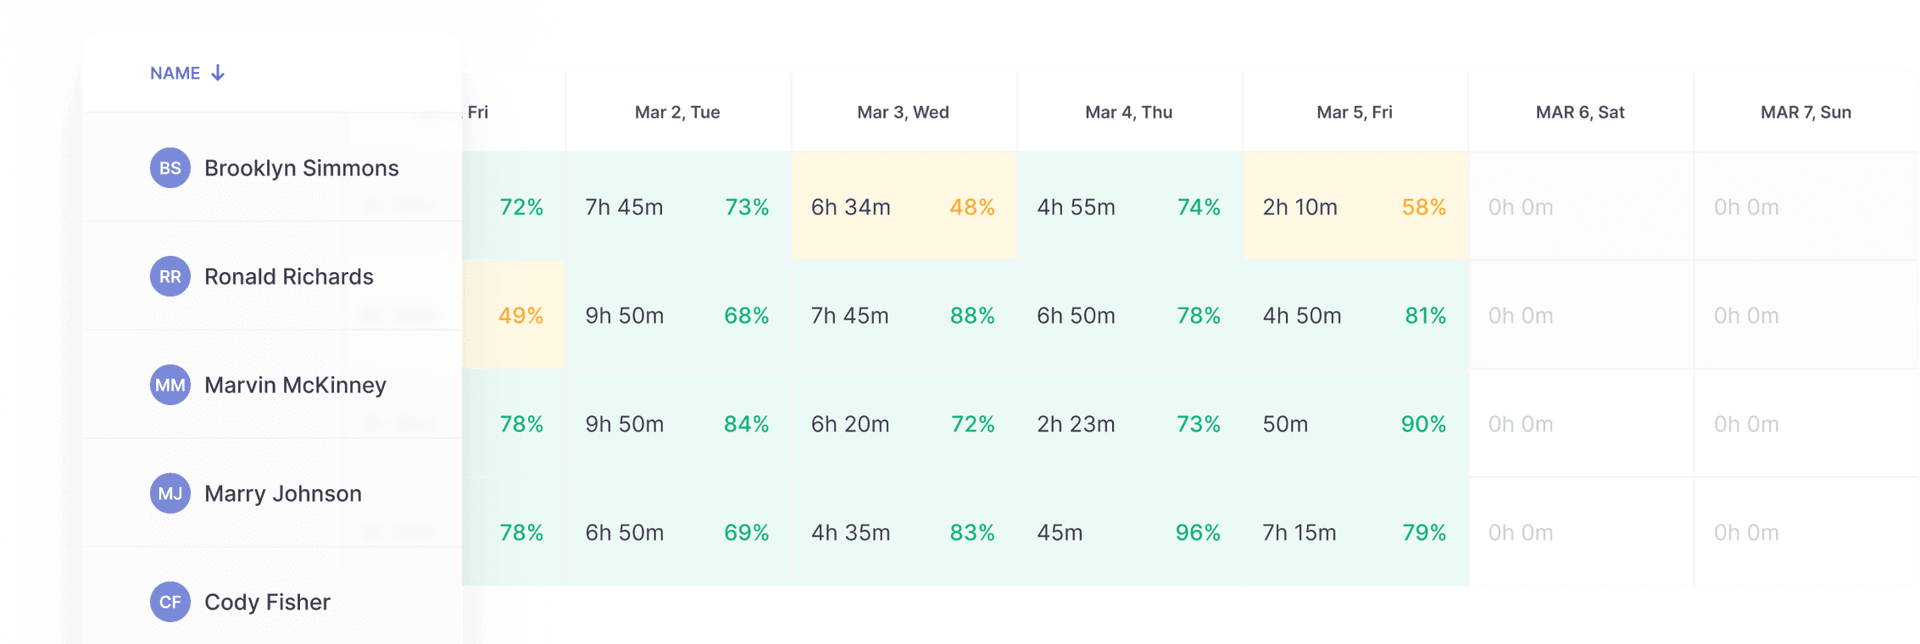1920x644 pixels.
Task: Select Cody Fisher's CF avatar icon
Action: pyautogui.click(x=170, y=601)
